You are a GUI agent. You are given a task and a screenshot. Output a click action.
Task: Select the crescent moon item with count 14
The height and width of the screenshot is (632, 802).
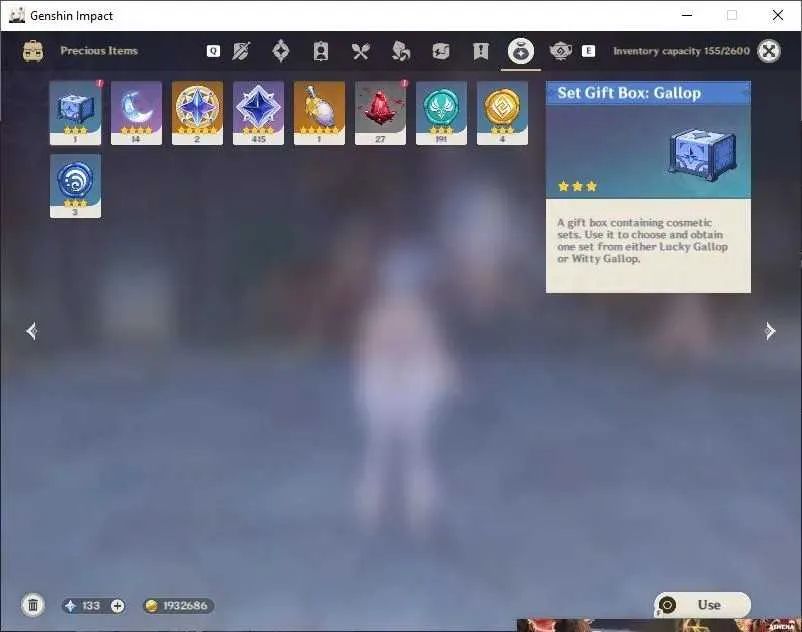point(136,112)
